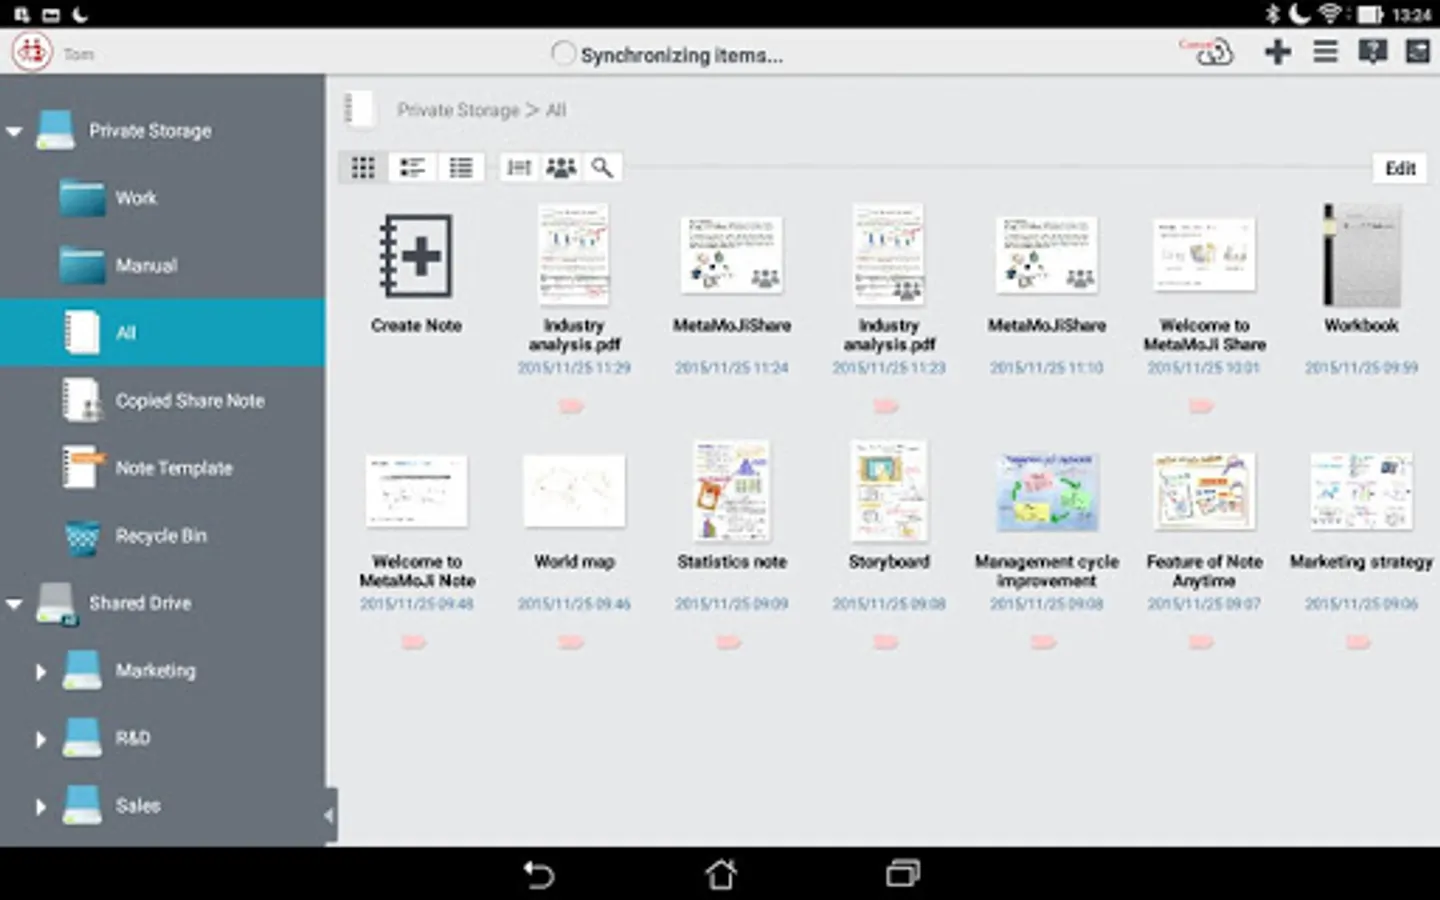Tap the pink tag under Storyboard
The width and height of the screenshot is (1440, 900).
pyautogui.click(x=887, y=642)
